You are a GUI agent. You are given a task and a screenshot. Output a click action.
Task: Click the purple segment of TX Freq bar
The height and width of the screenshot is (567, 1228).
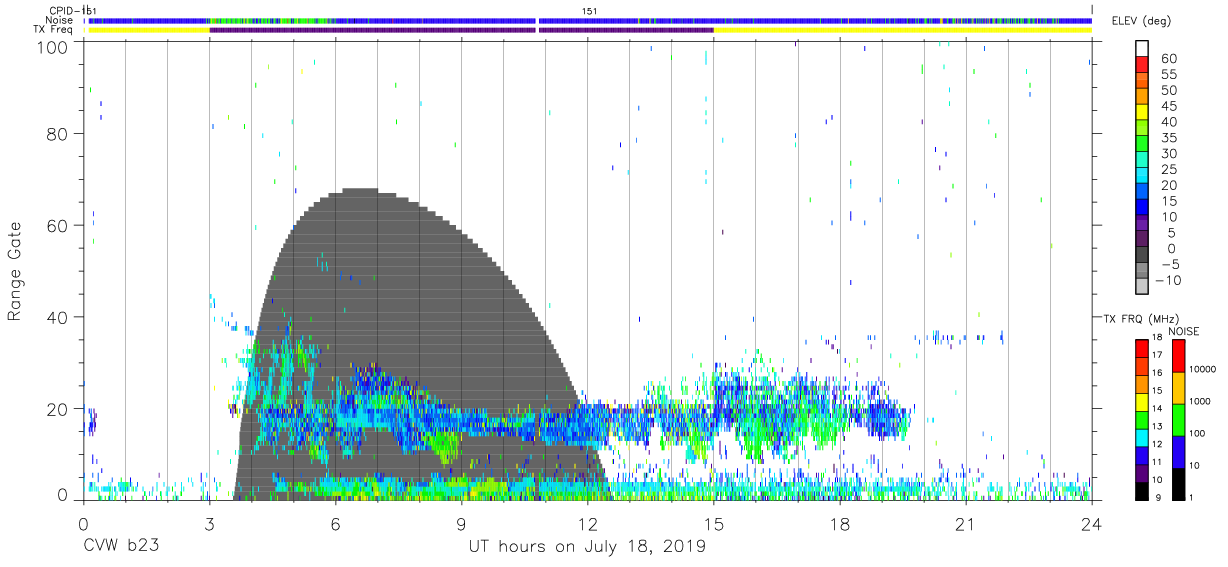click(x=461, y=30)
